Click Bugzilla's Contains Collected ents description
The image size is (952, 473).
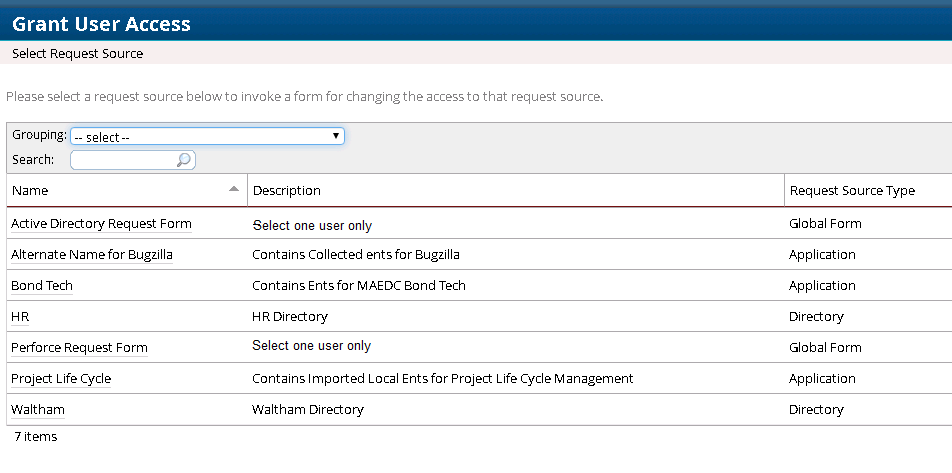tap(356, 255)
